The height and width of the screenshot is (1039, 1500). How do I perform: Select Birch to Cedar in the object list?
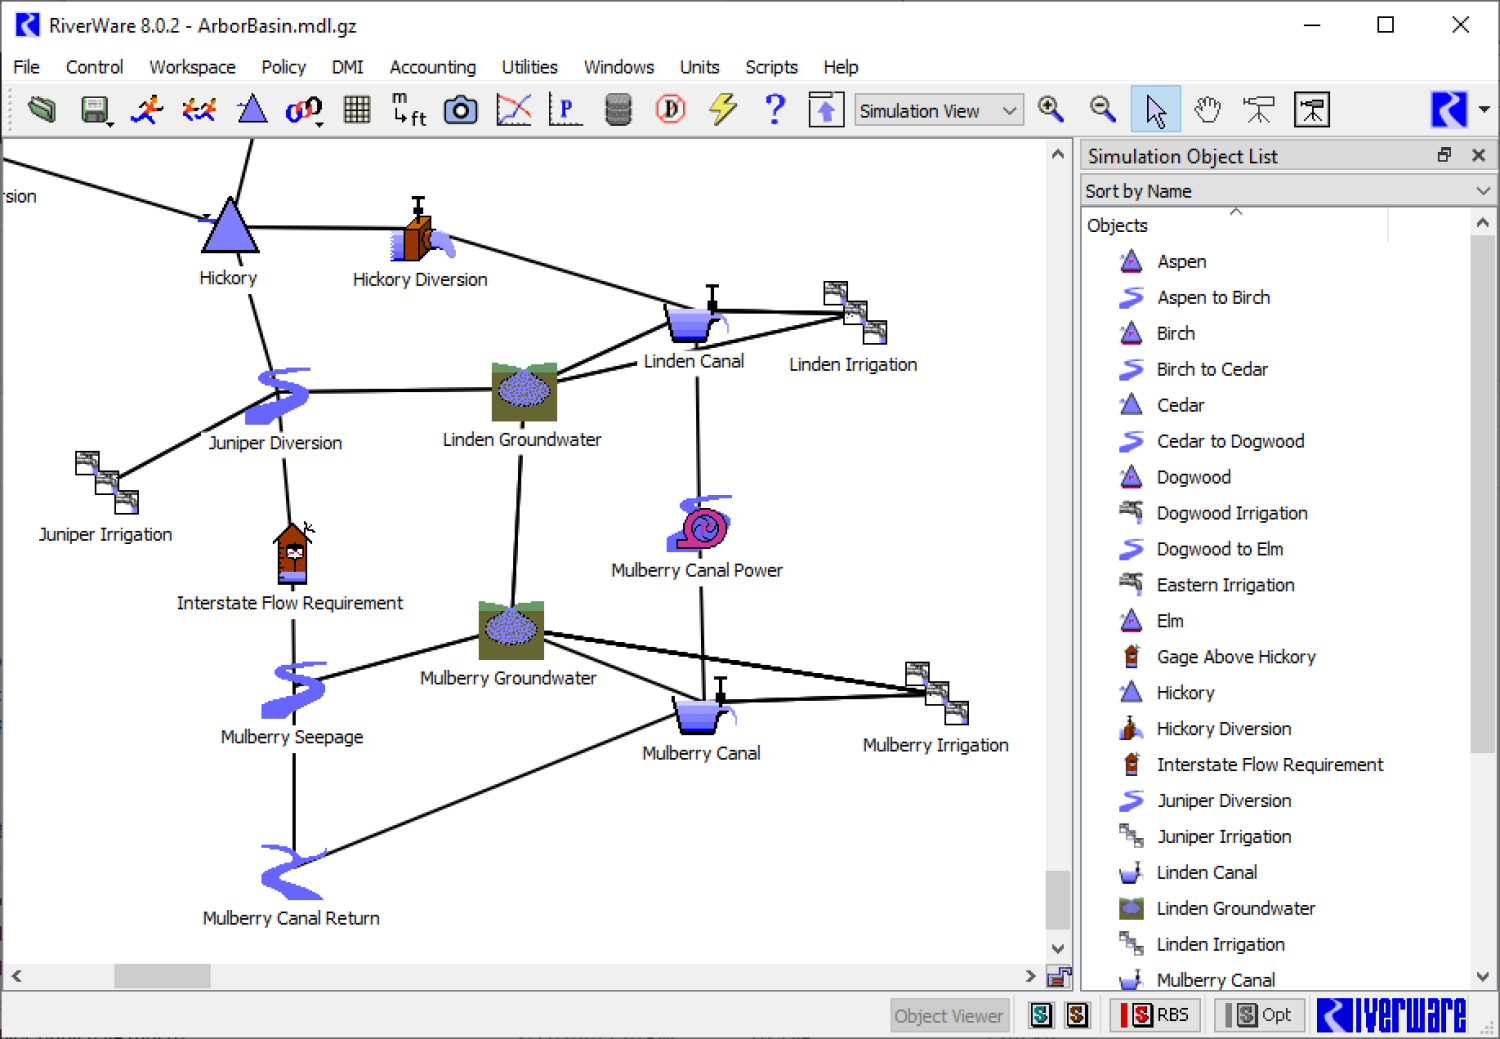tap(1211, 370)
